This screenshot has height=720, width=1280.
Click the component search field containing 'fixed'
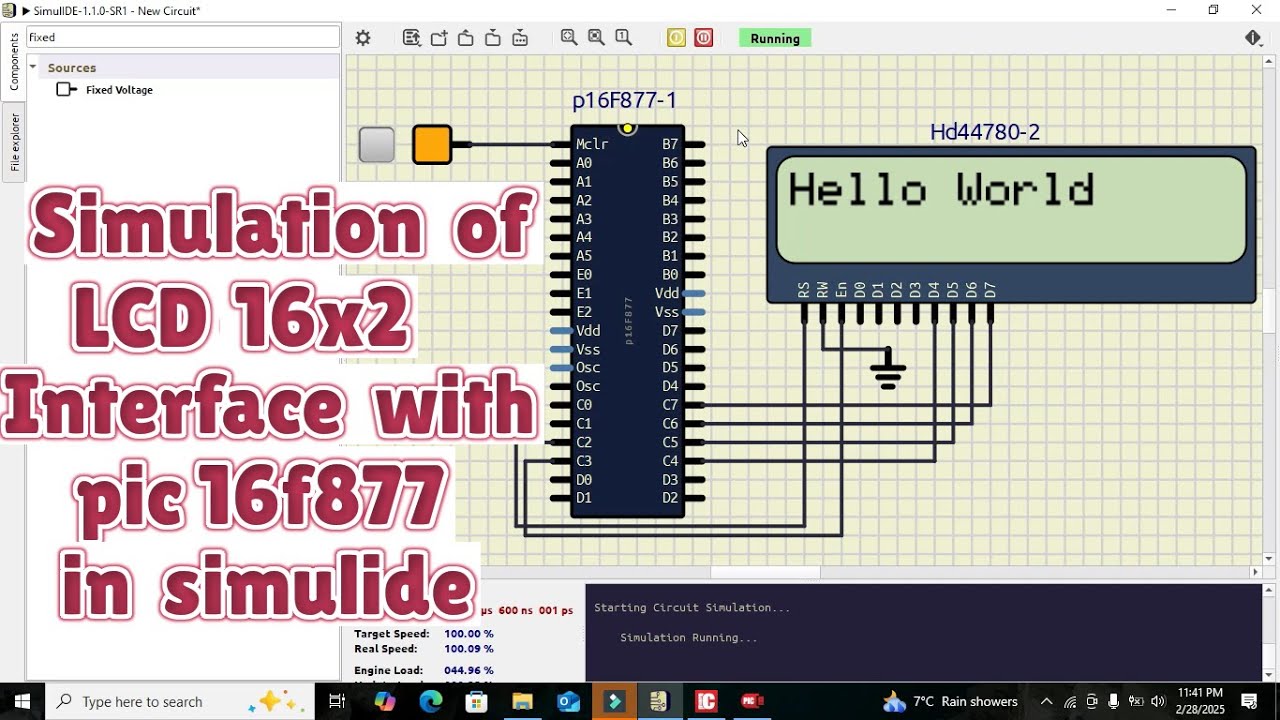[183, 37]
